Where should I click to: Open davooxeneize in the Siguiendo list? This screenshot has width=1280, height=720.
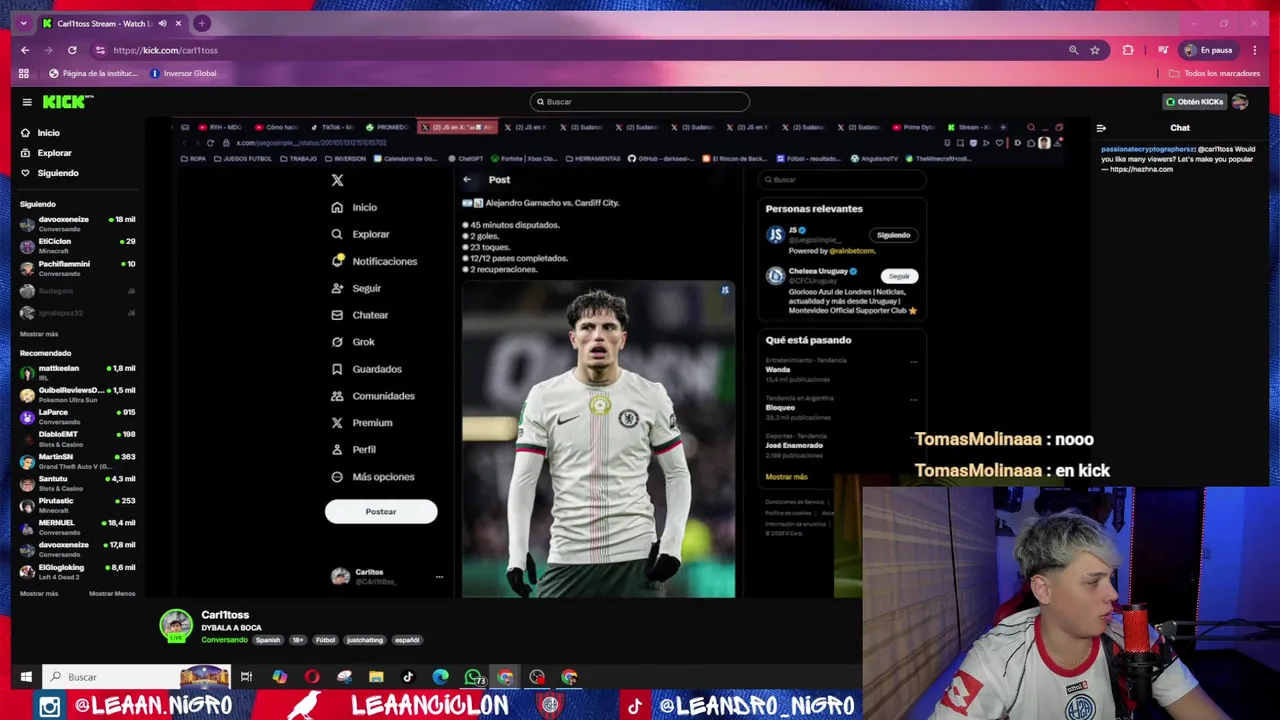click(77, 223)
